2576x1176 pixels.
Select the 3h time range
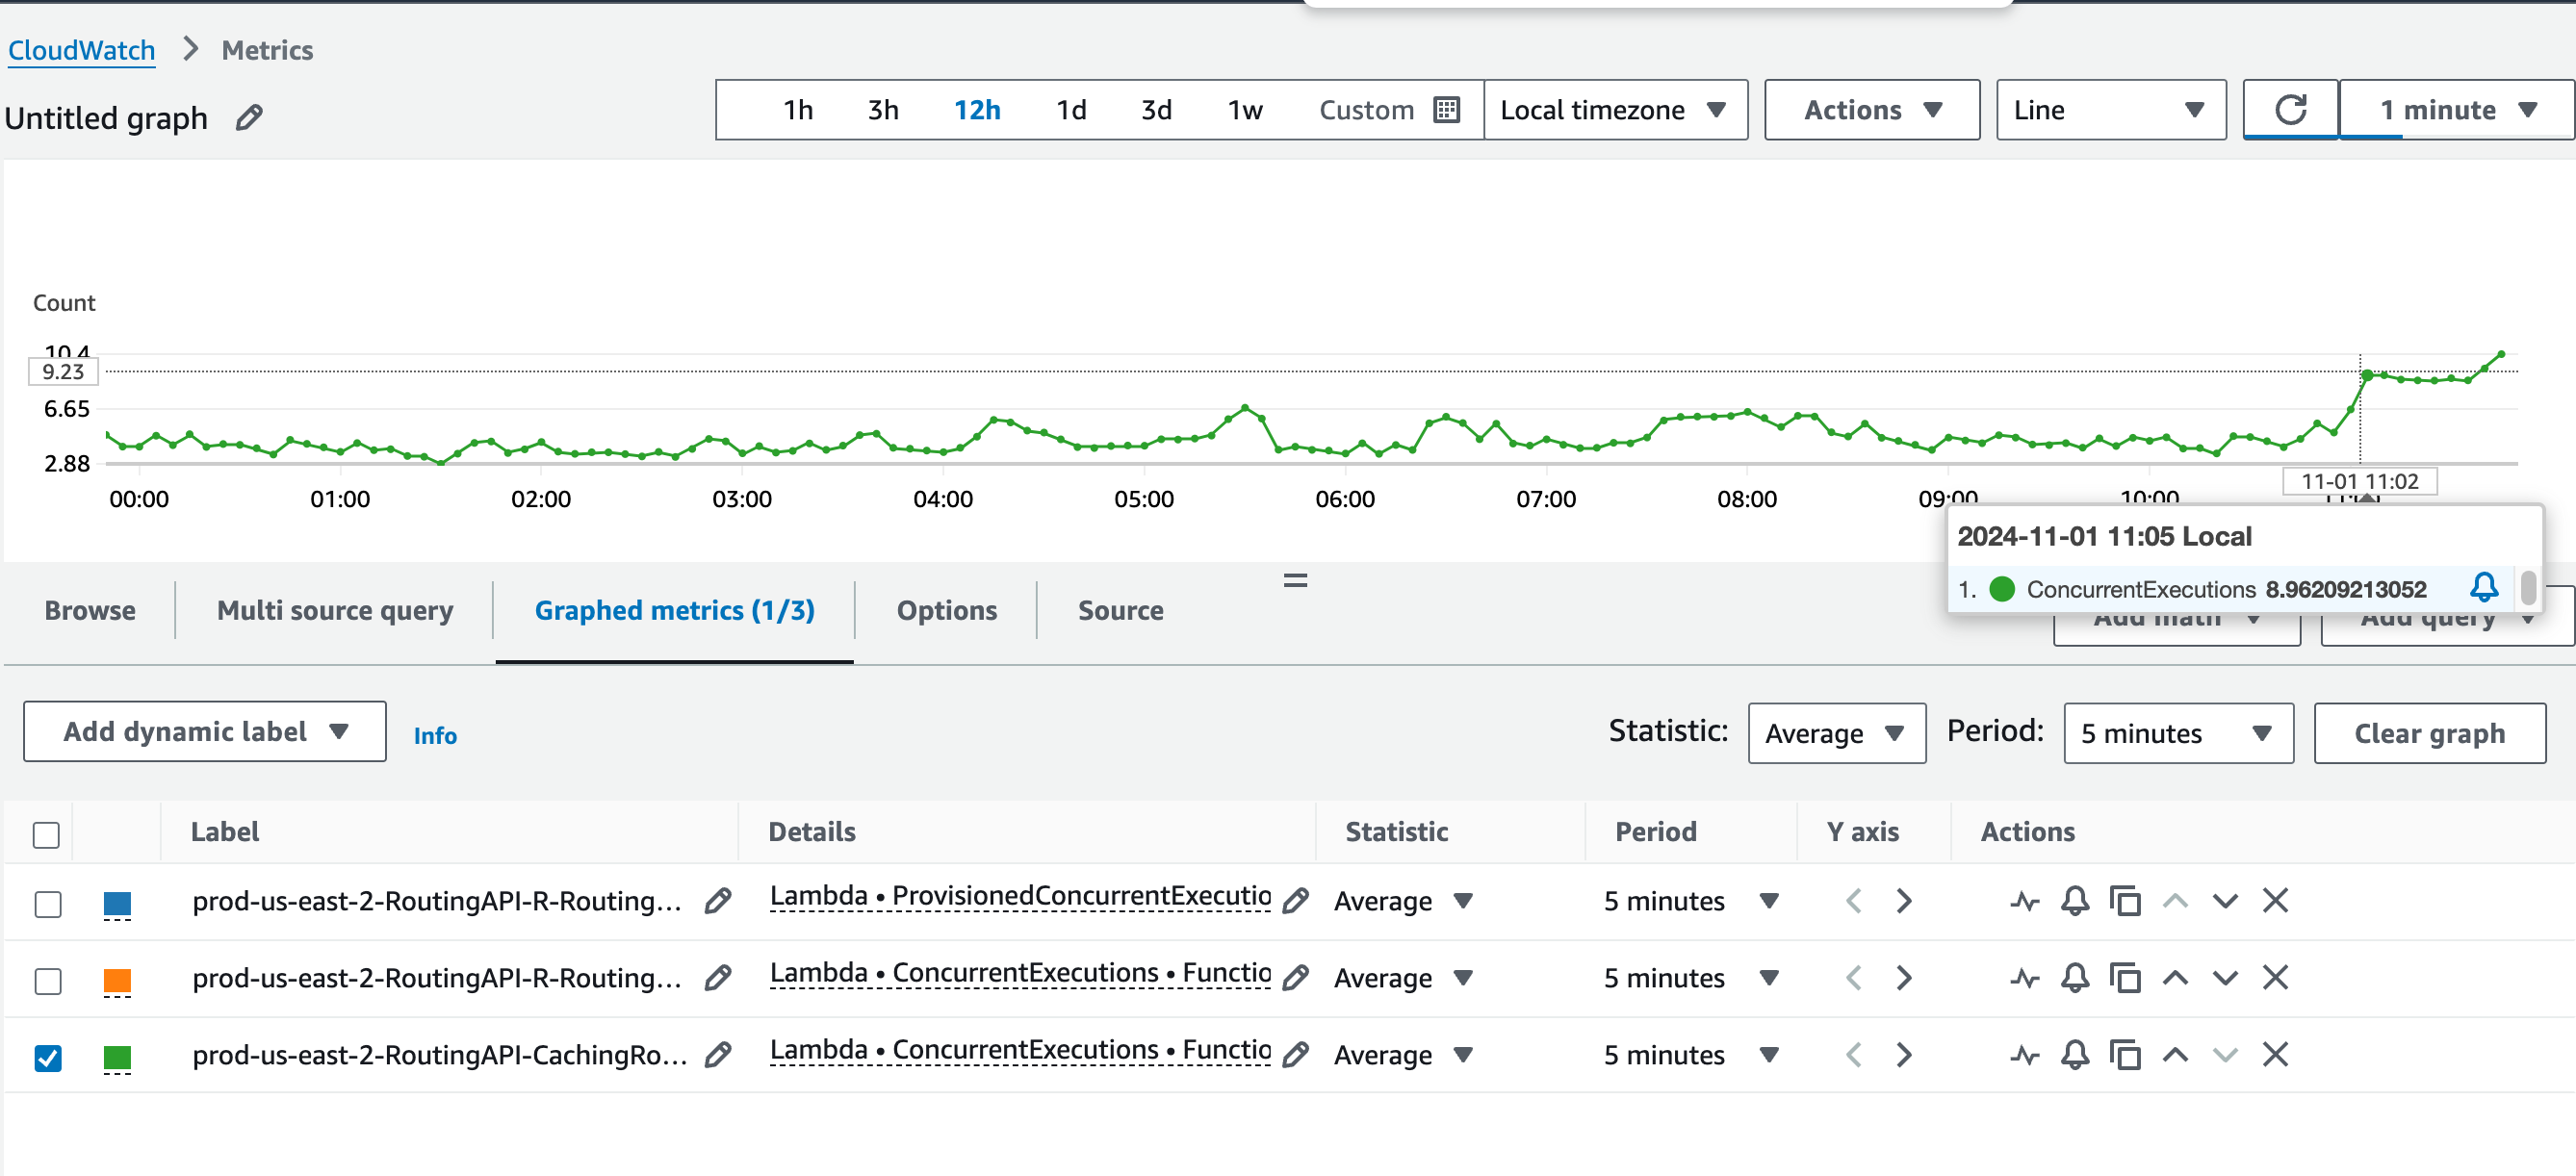click(x=882, y=110)
